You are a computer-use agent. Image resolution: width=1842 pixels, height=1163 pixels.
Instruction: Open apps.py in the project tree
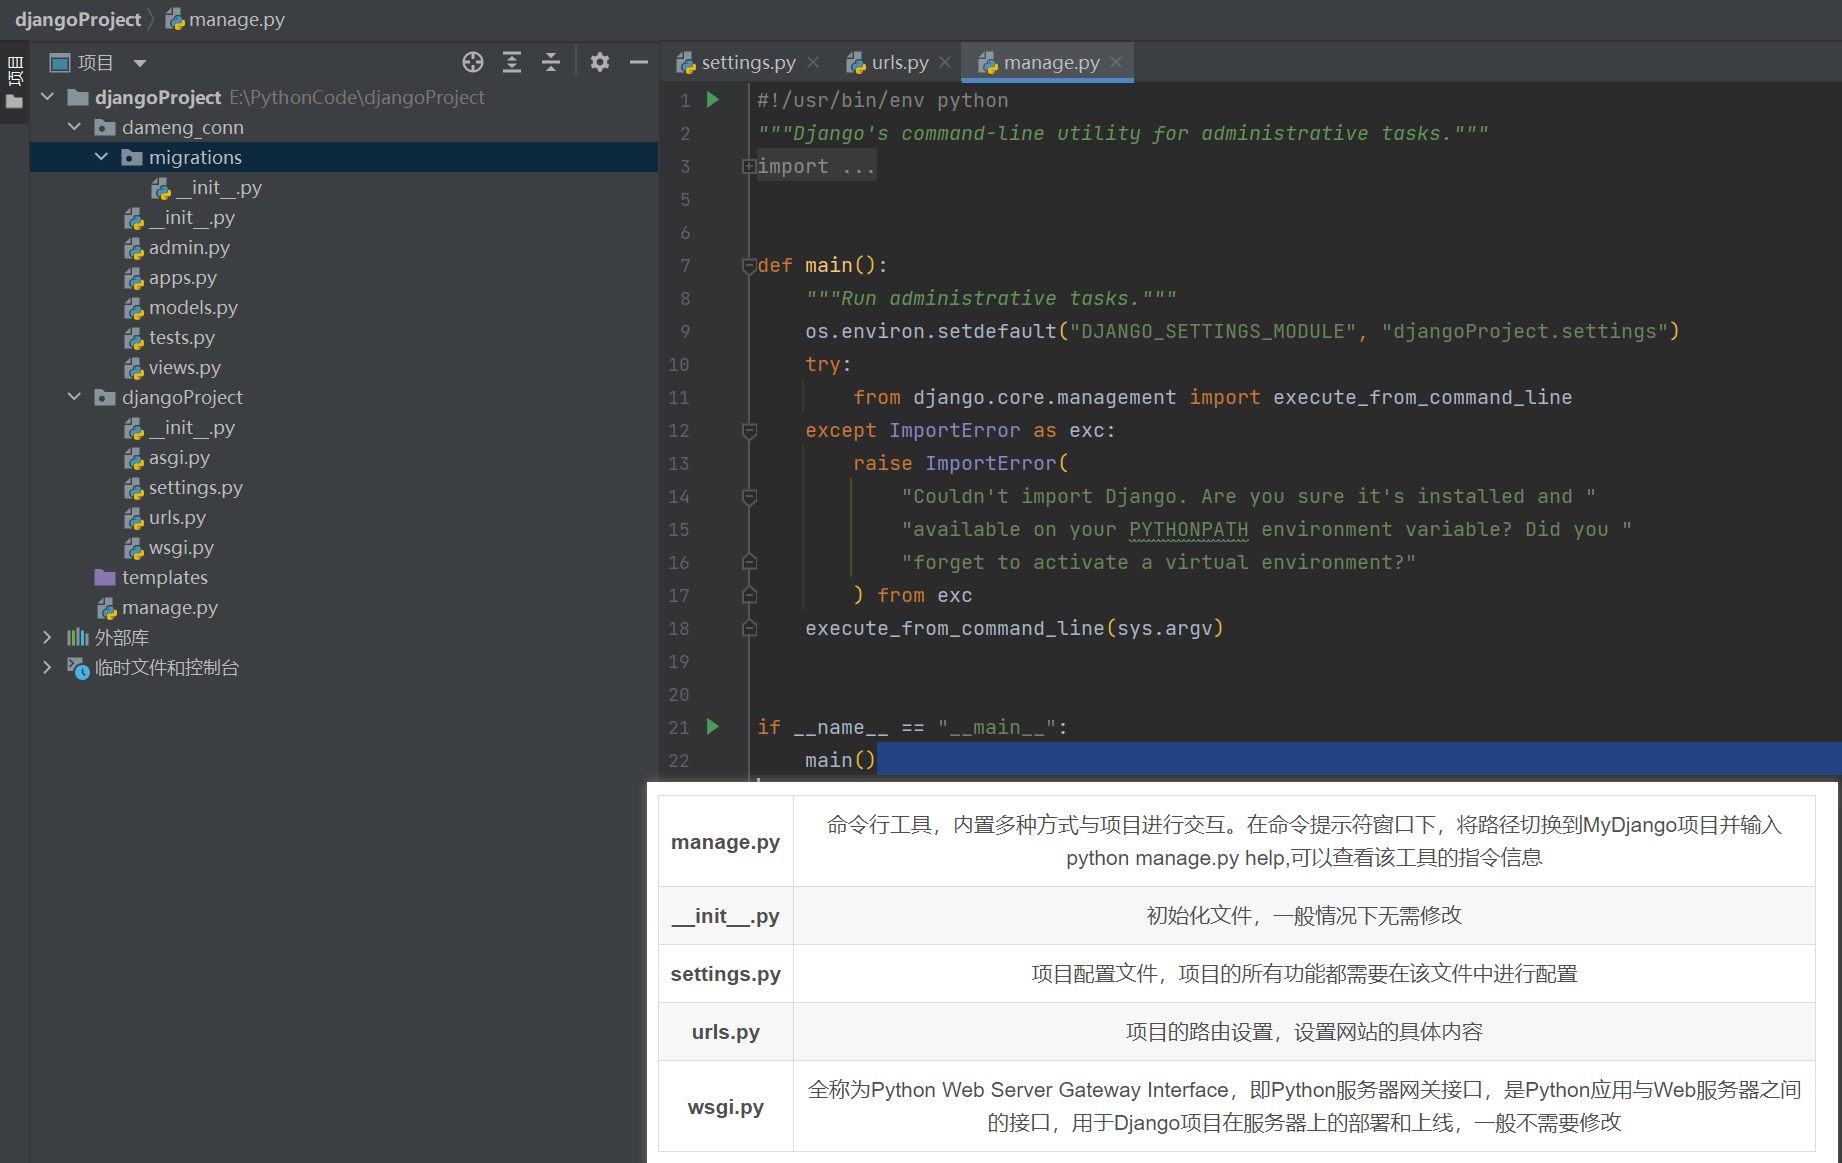coord(183,277)
